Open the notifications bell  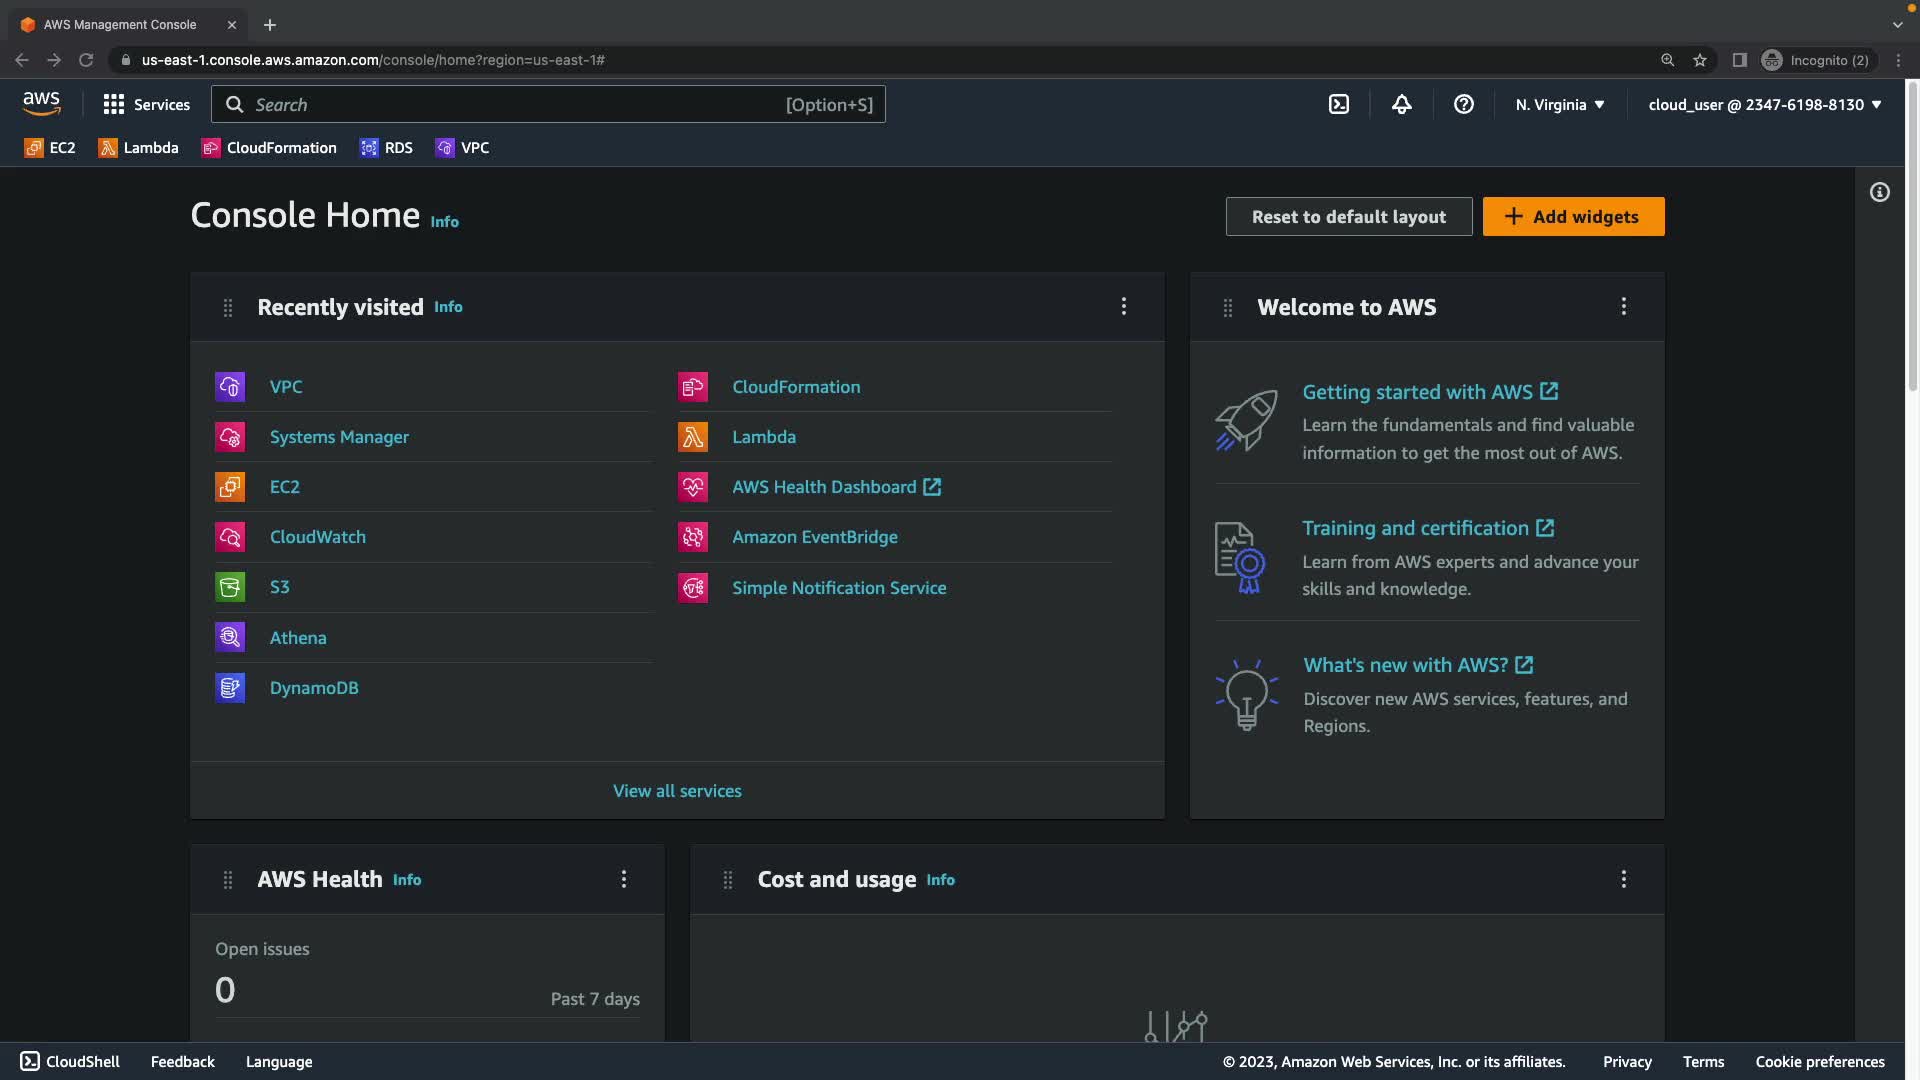tap(1401, 104)
